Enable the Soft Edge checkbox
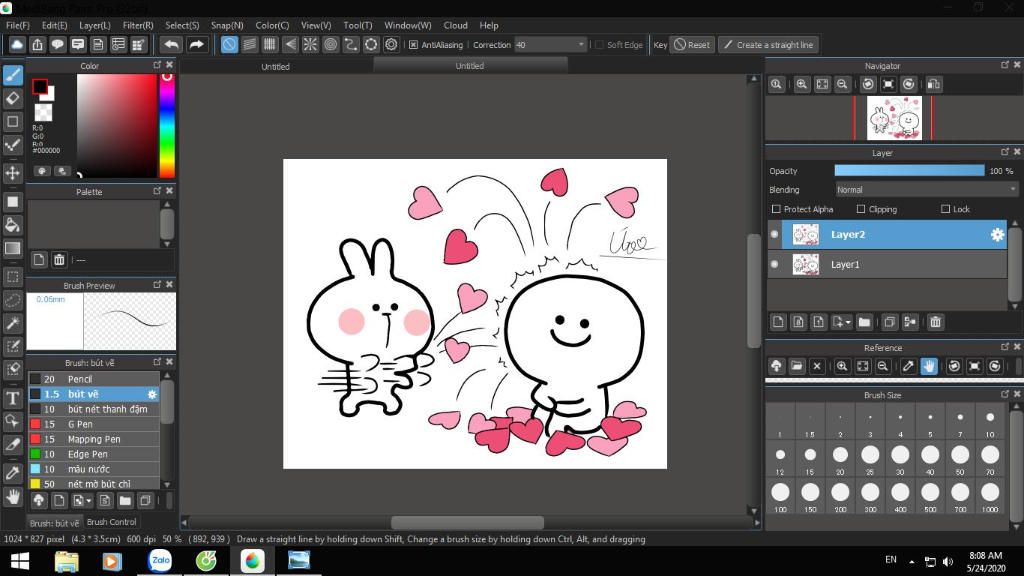Viewport: 1024px width, 576px height. [x=599, y=44]
